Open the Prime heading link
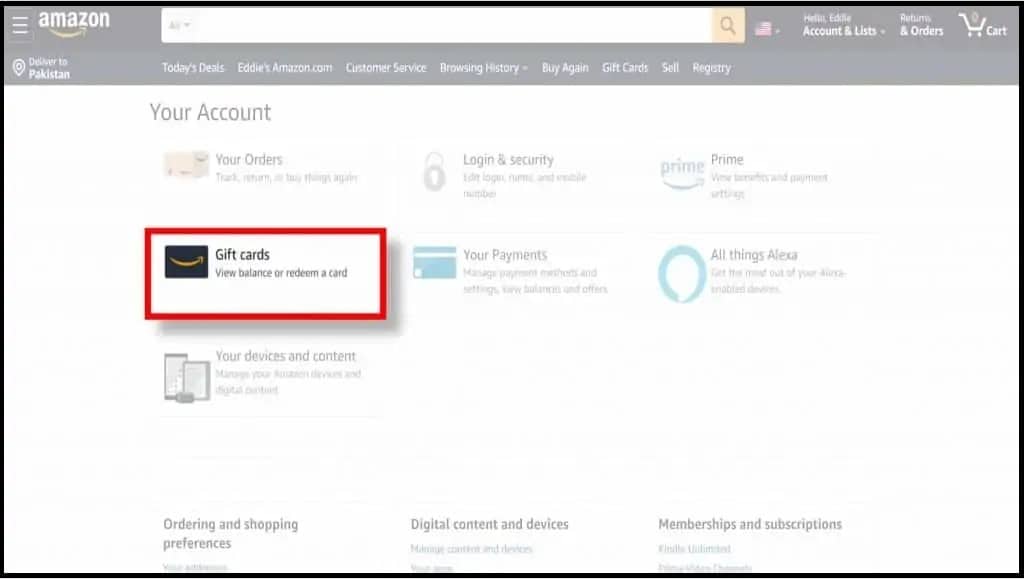The width and height of the screenshot is (1024, 579). click(727, 160)
